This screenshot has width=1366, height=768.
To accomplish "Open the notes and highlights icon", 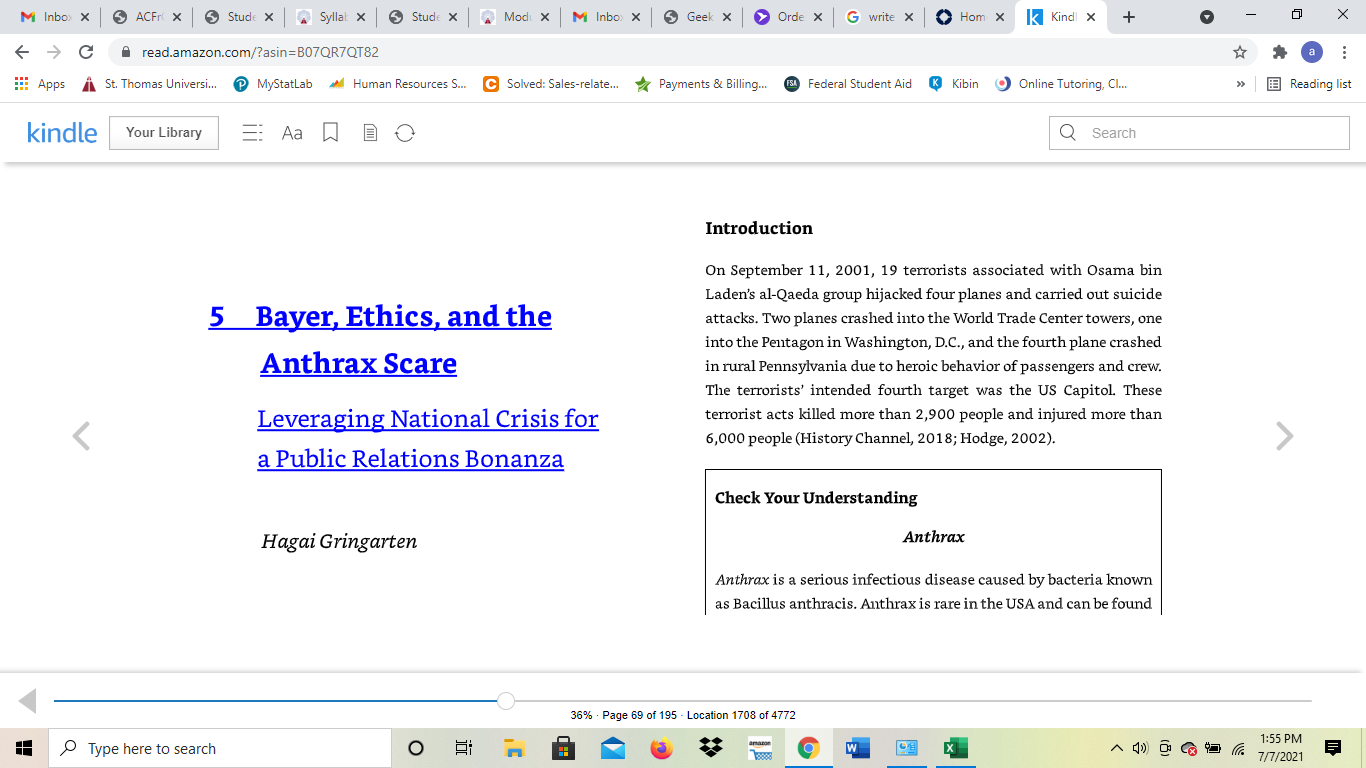I will tap(370, 133).
